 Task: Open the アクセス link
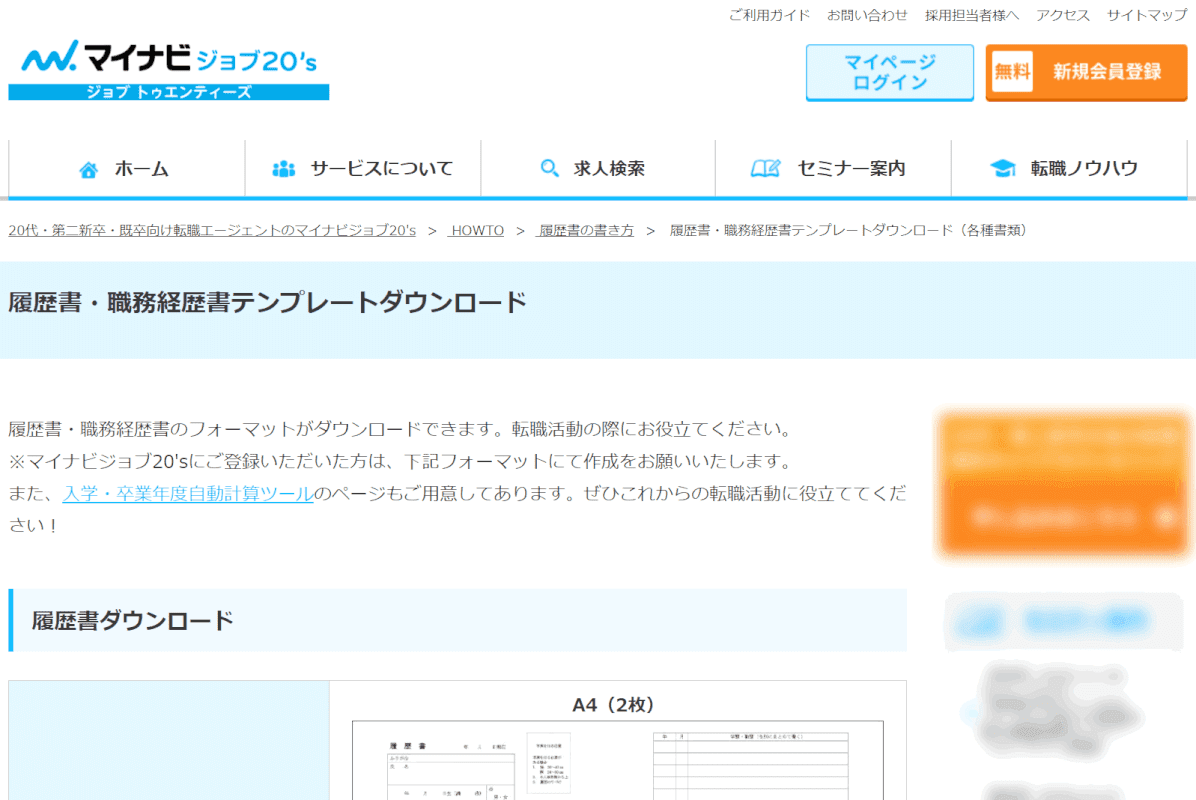(x=1063, y=15)
